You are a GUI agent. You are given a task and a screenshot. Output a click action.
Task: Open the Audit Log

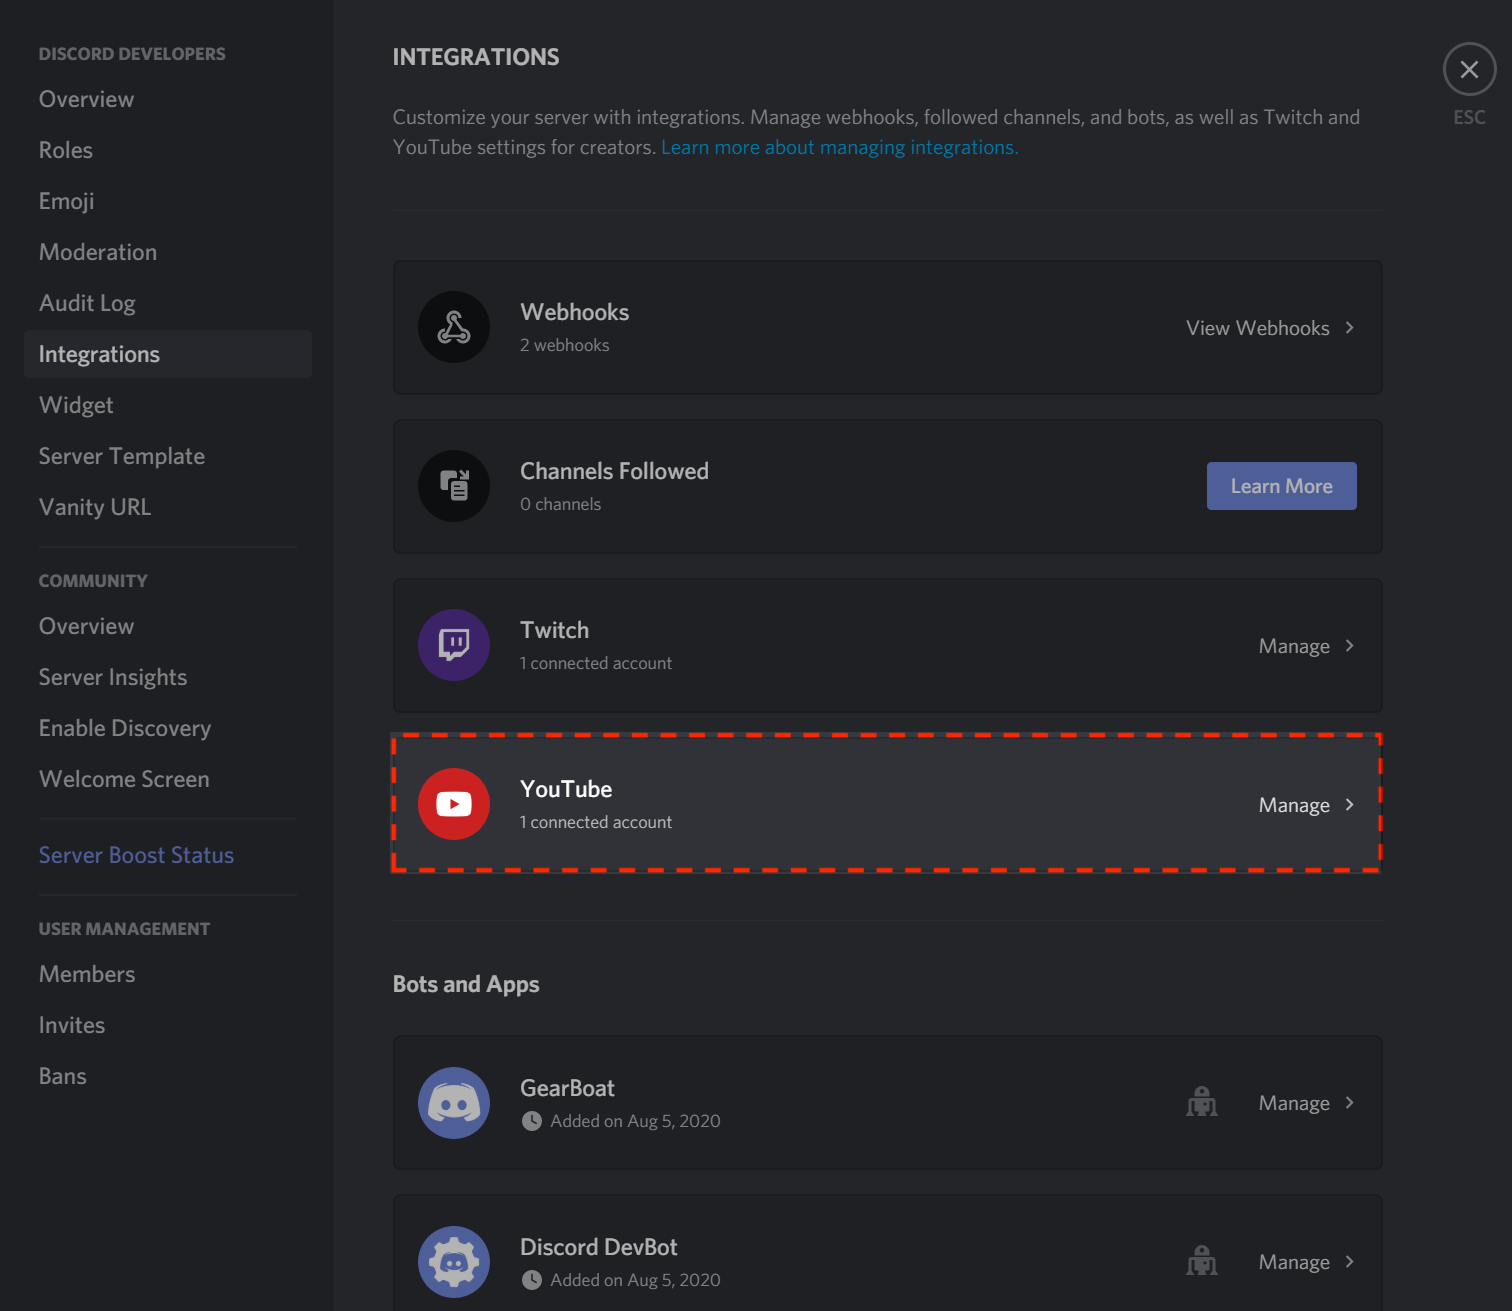(168, 303)
